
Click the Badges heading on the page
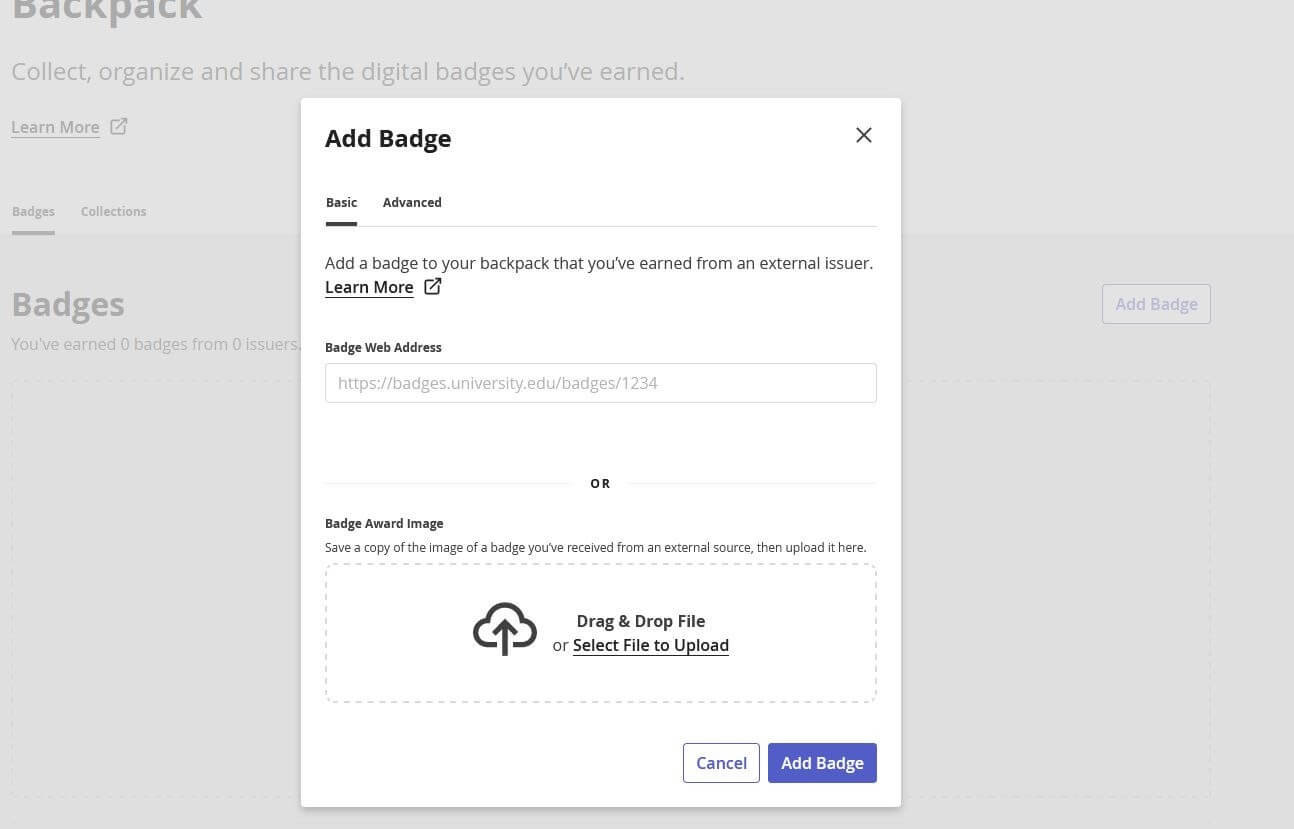67,304
